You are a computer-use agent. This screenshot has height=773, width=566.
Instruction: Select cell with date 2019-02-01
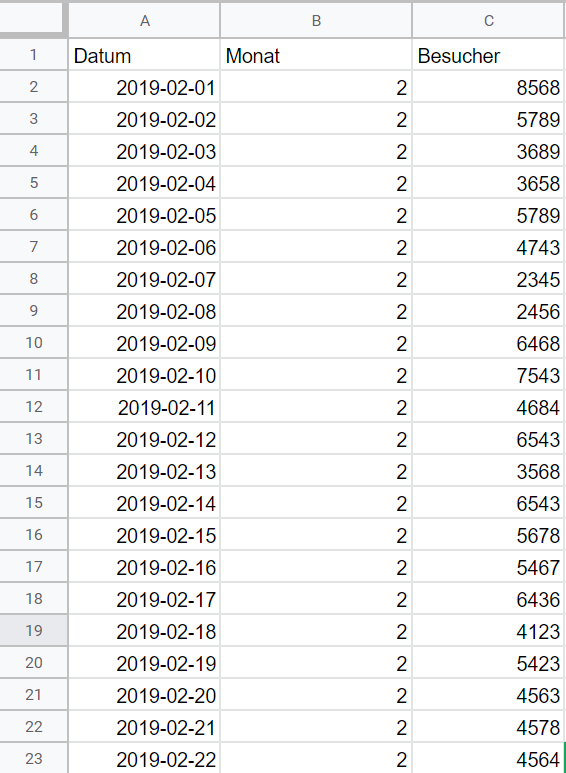pos(144,87)
